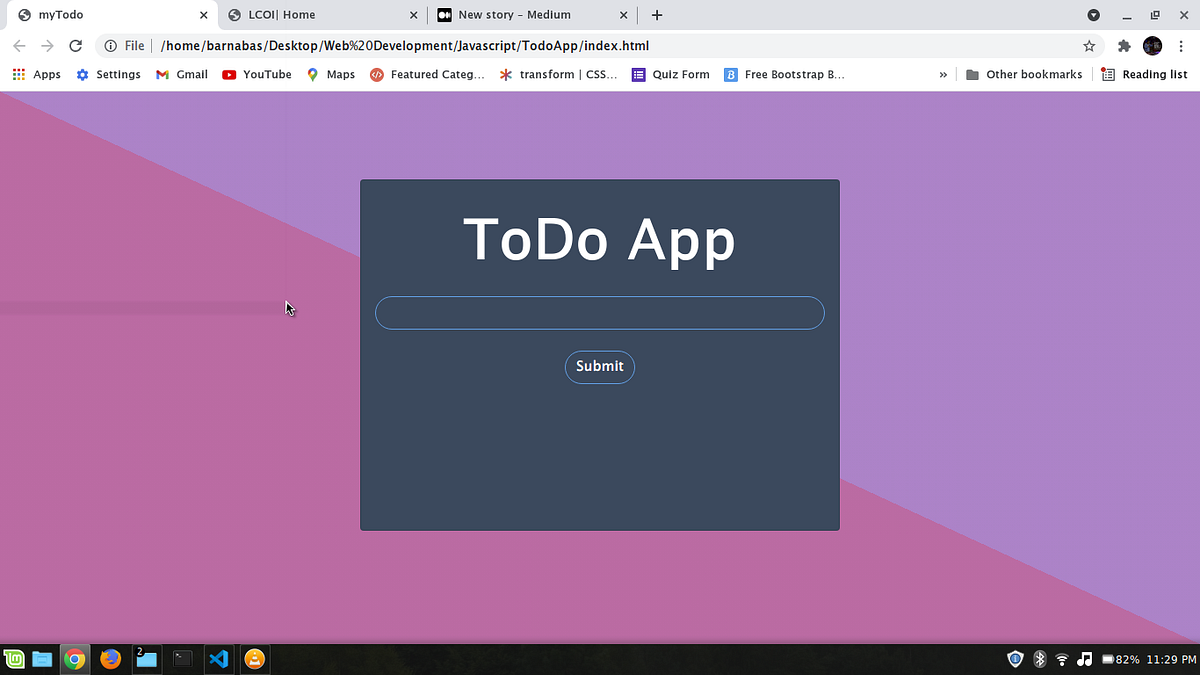This screenshot has height=675, width=1200.
Task: Click the todo text input field
Action: point(599,312)
